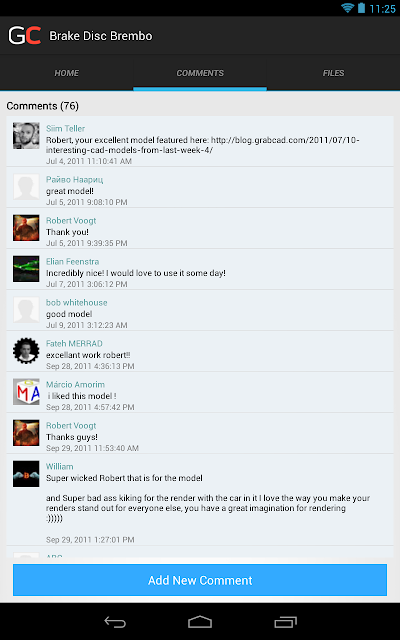Tap bob whitehouse's blank placeholder avatar

point(26,309)
